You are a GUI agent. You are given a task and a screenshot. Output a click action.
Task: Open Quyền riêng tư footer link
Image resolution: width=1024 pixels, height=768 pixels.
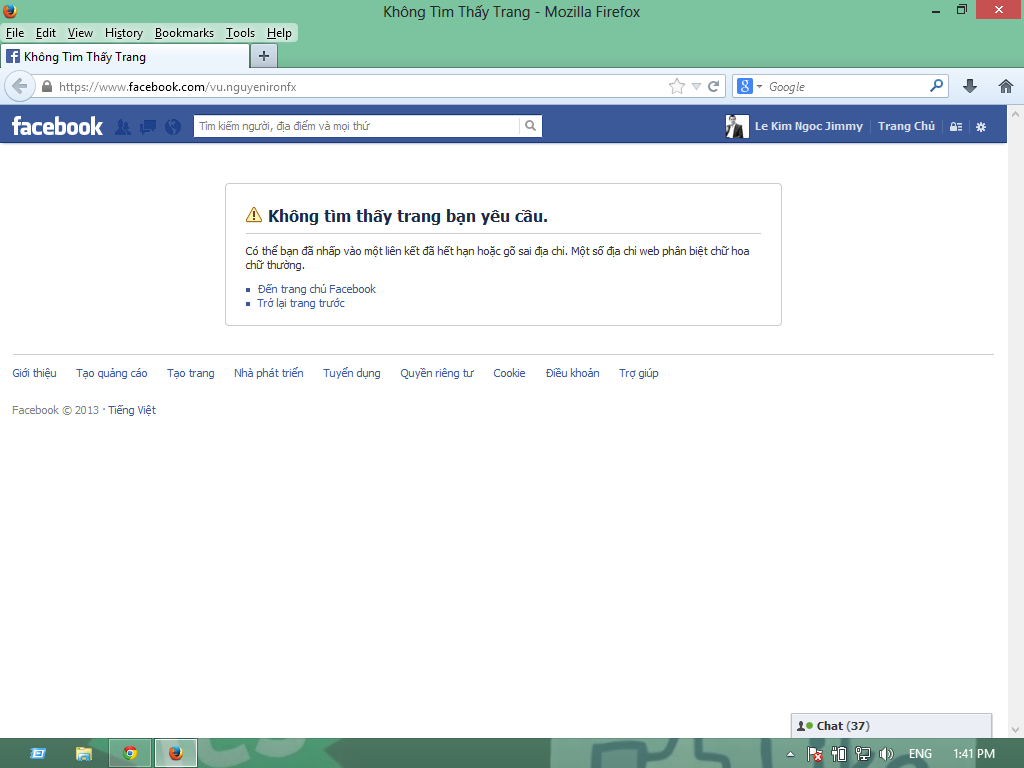click(437, 373)
